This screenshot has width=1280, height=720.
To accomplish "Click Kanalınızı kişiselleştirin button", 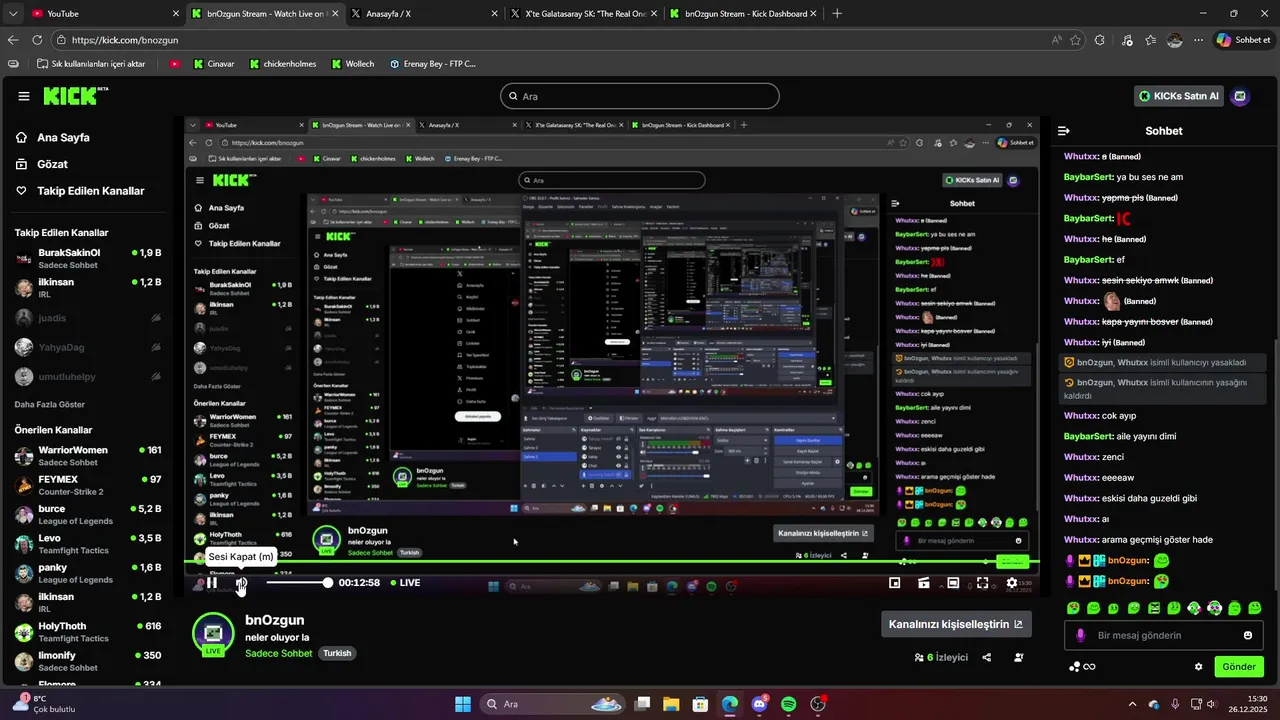I will point(956,624).
